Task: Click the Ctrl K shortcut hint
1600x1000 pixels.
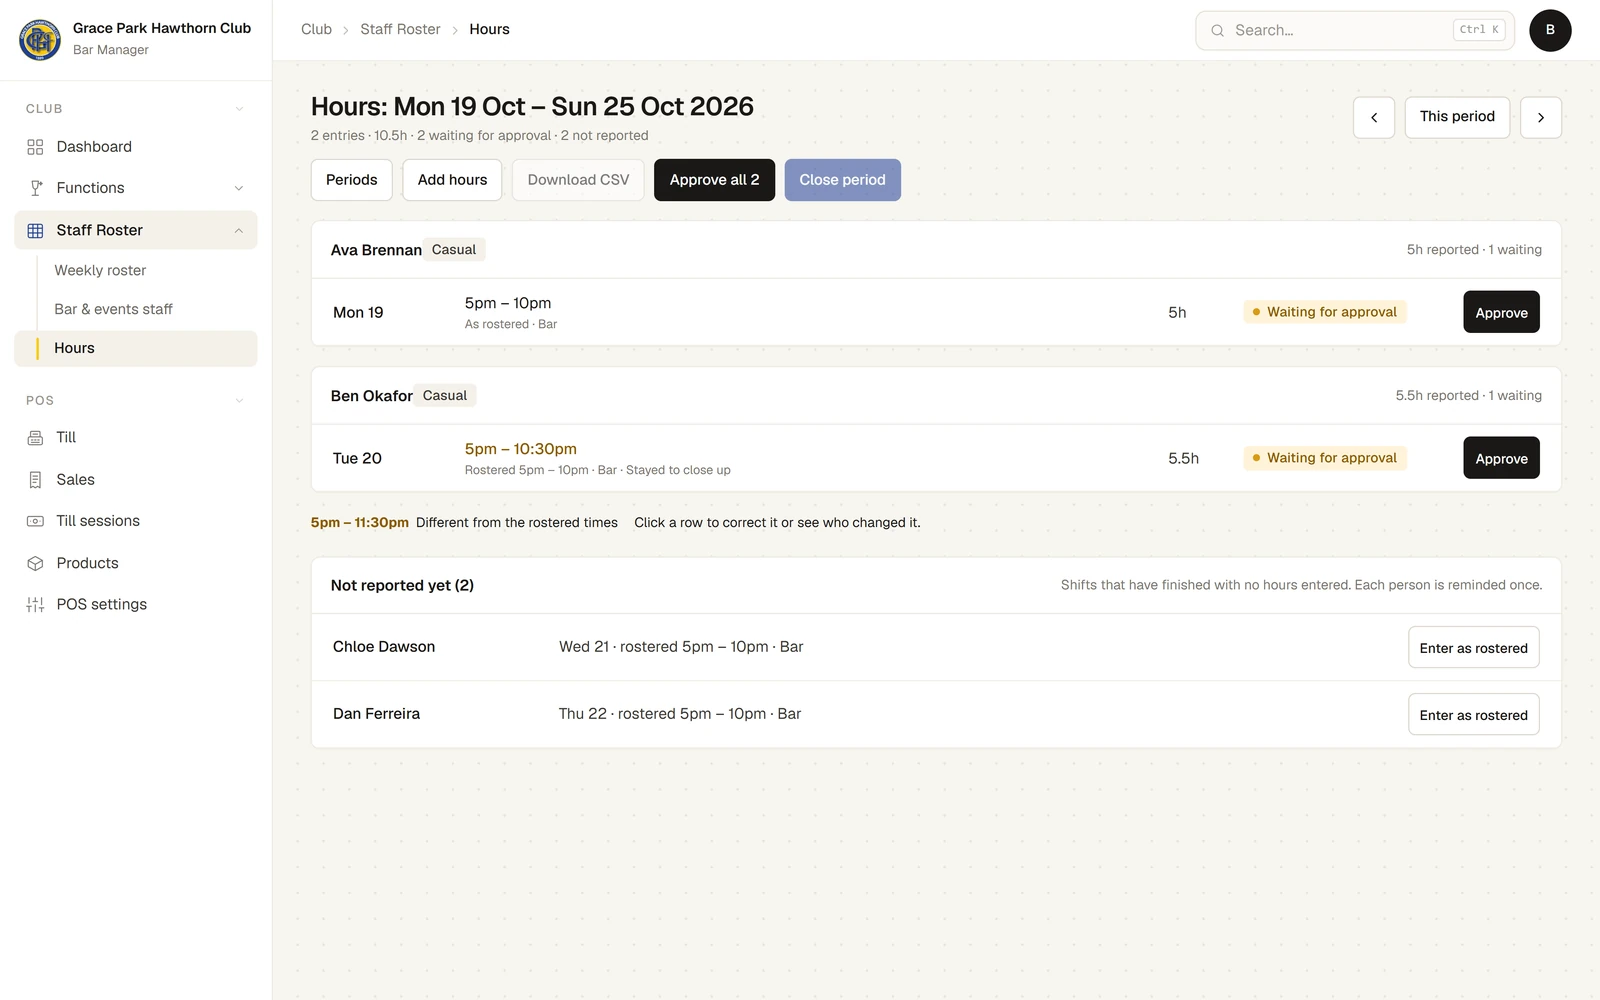Action: (1479, 30)
